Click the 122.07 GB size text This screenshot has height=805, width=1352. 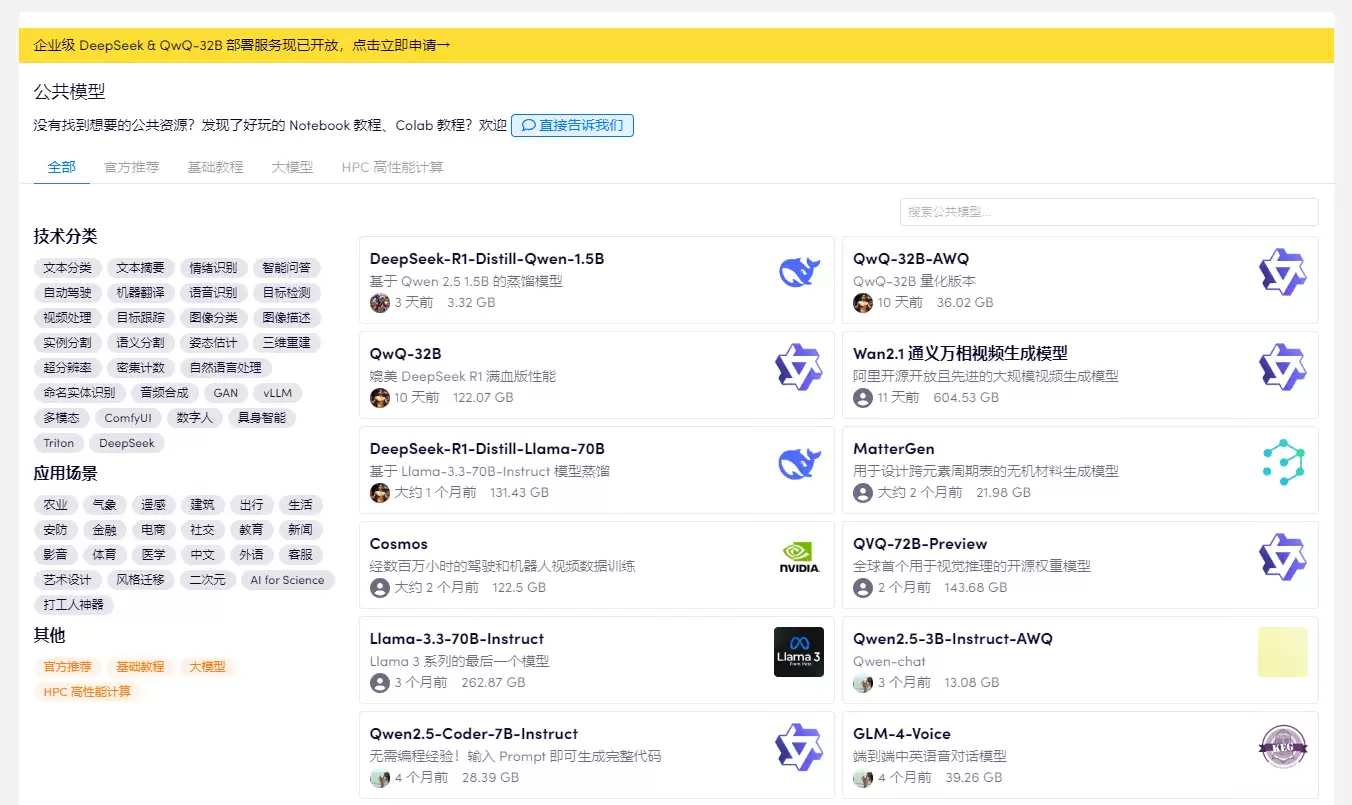coord(483,398)
